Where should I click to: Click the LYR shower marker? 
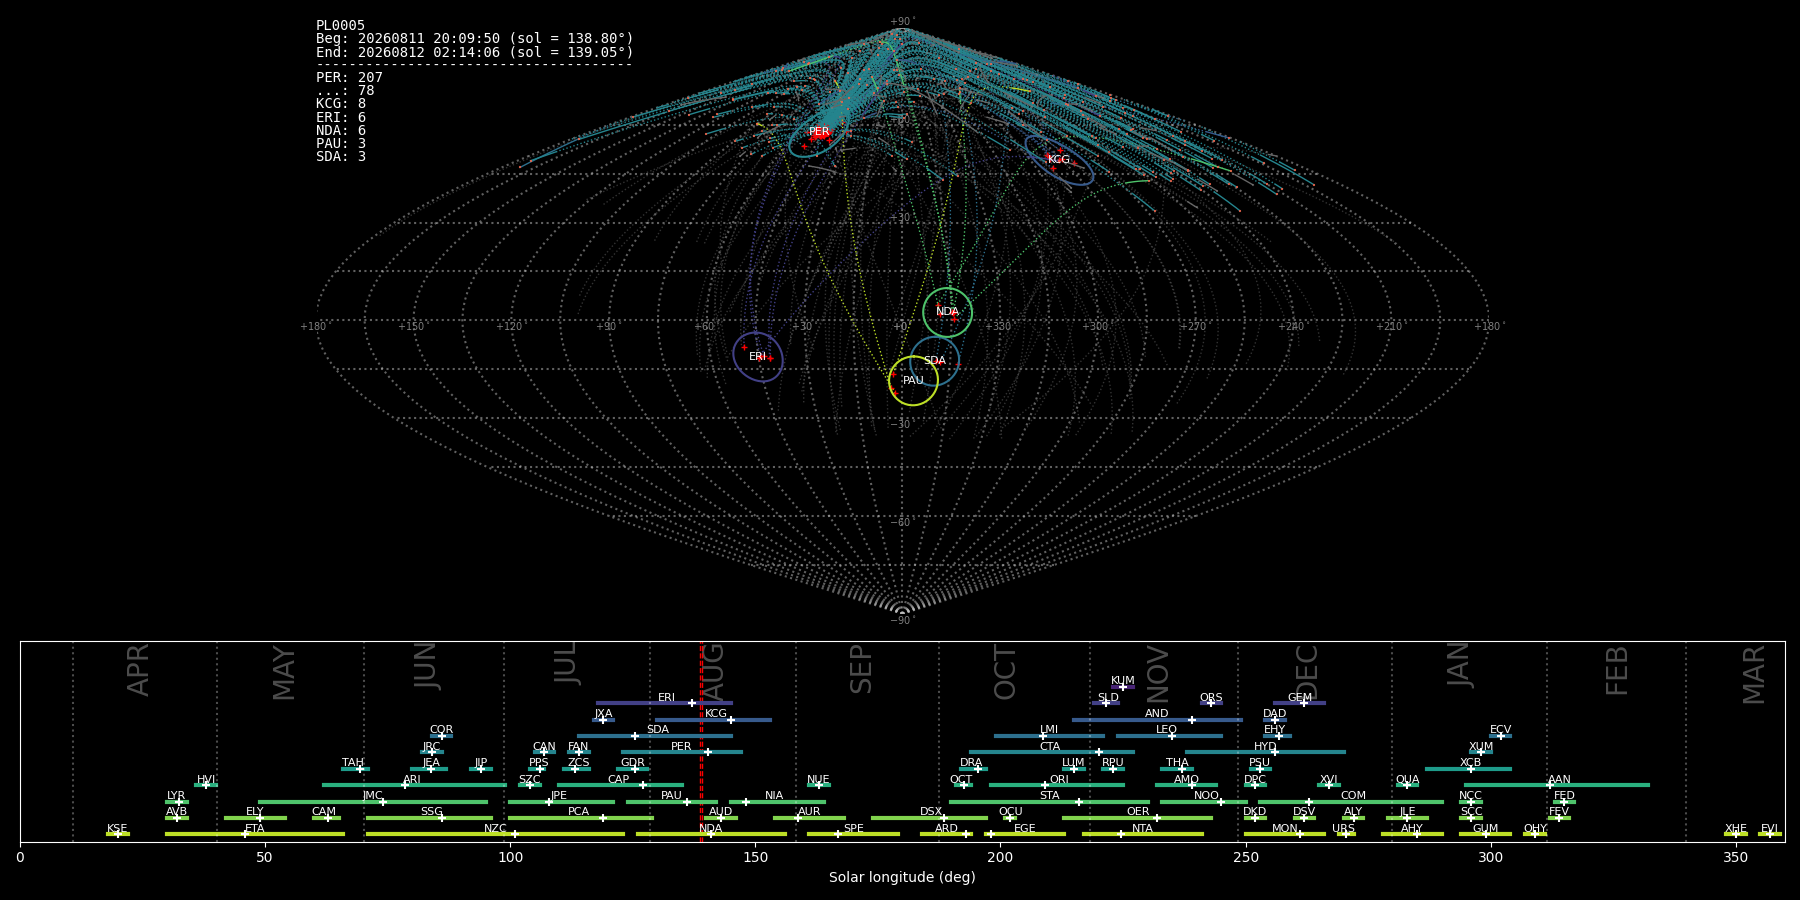(178, 802)
